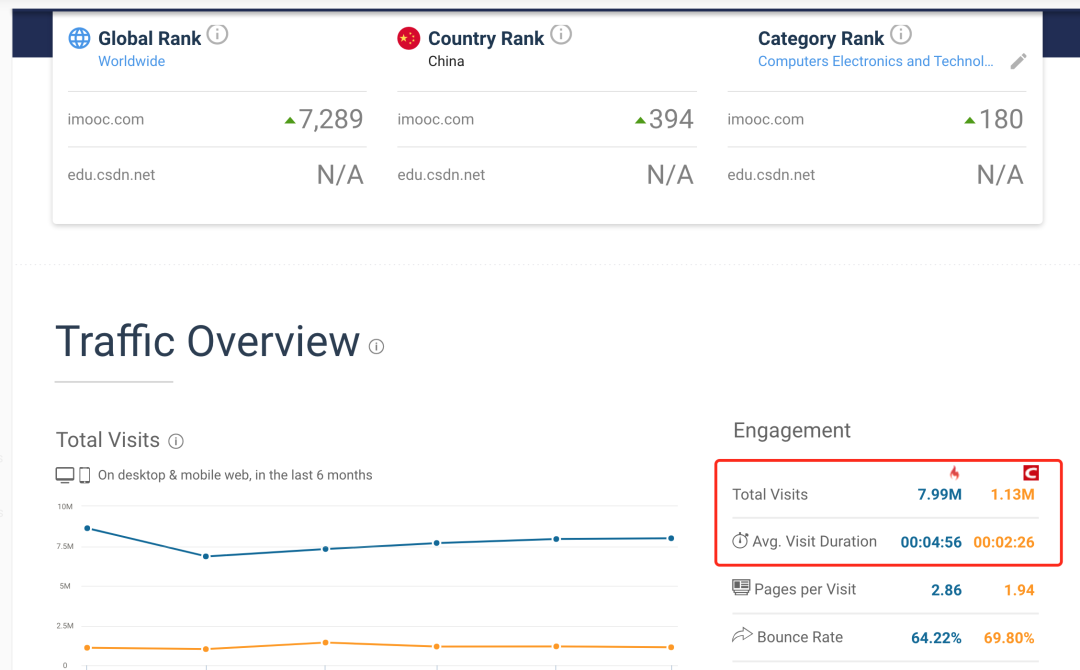Click the Worldwide link
This screenshot has width=1080, height=670.
(132, 61)
